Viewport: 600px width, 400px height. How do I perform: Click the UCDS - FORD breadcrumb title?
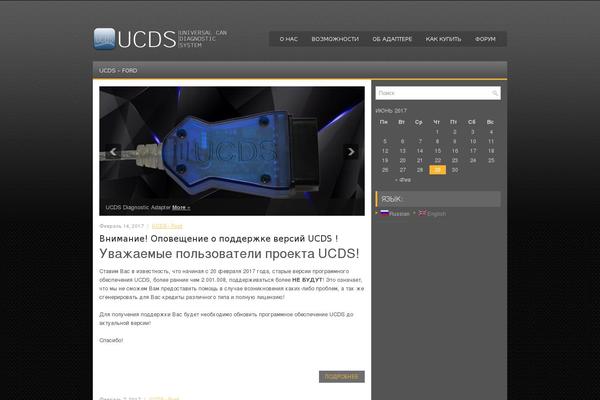pyautogui.click(x=118, y=70)
